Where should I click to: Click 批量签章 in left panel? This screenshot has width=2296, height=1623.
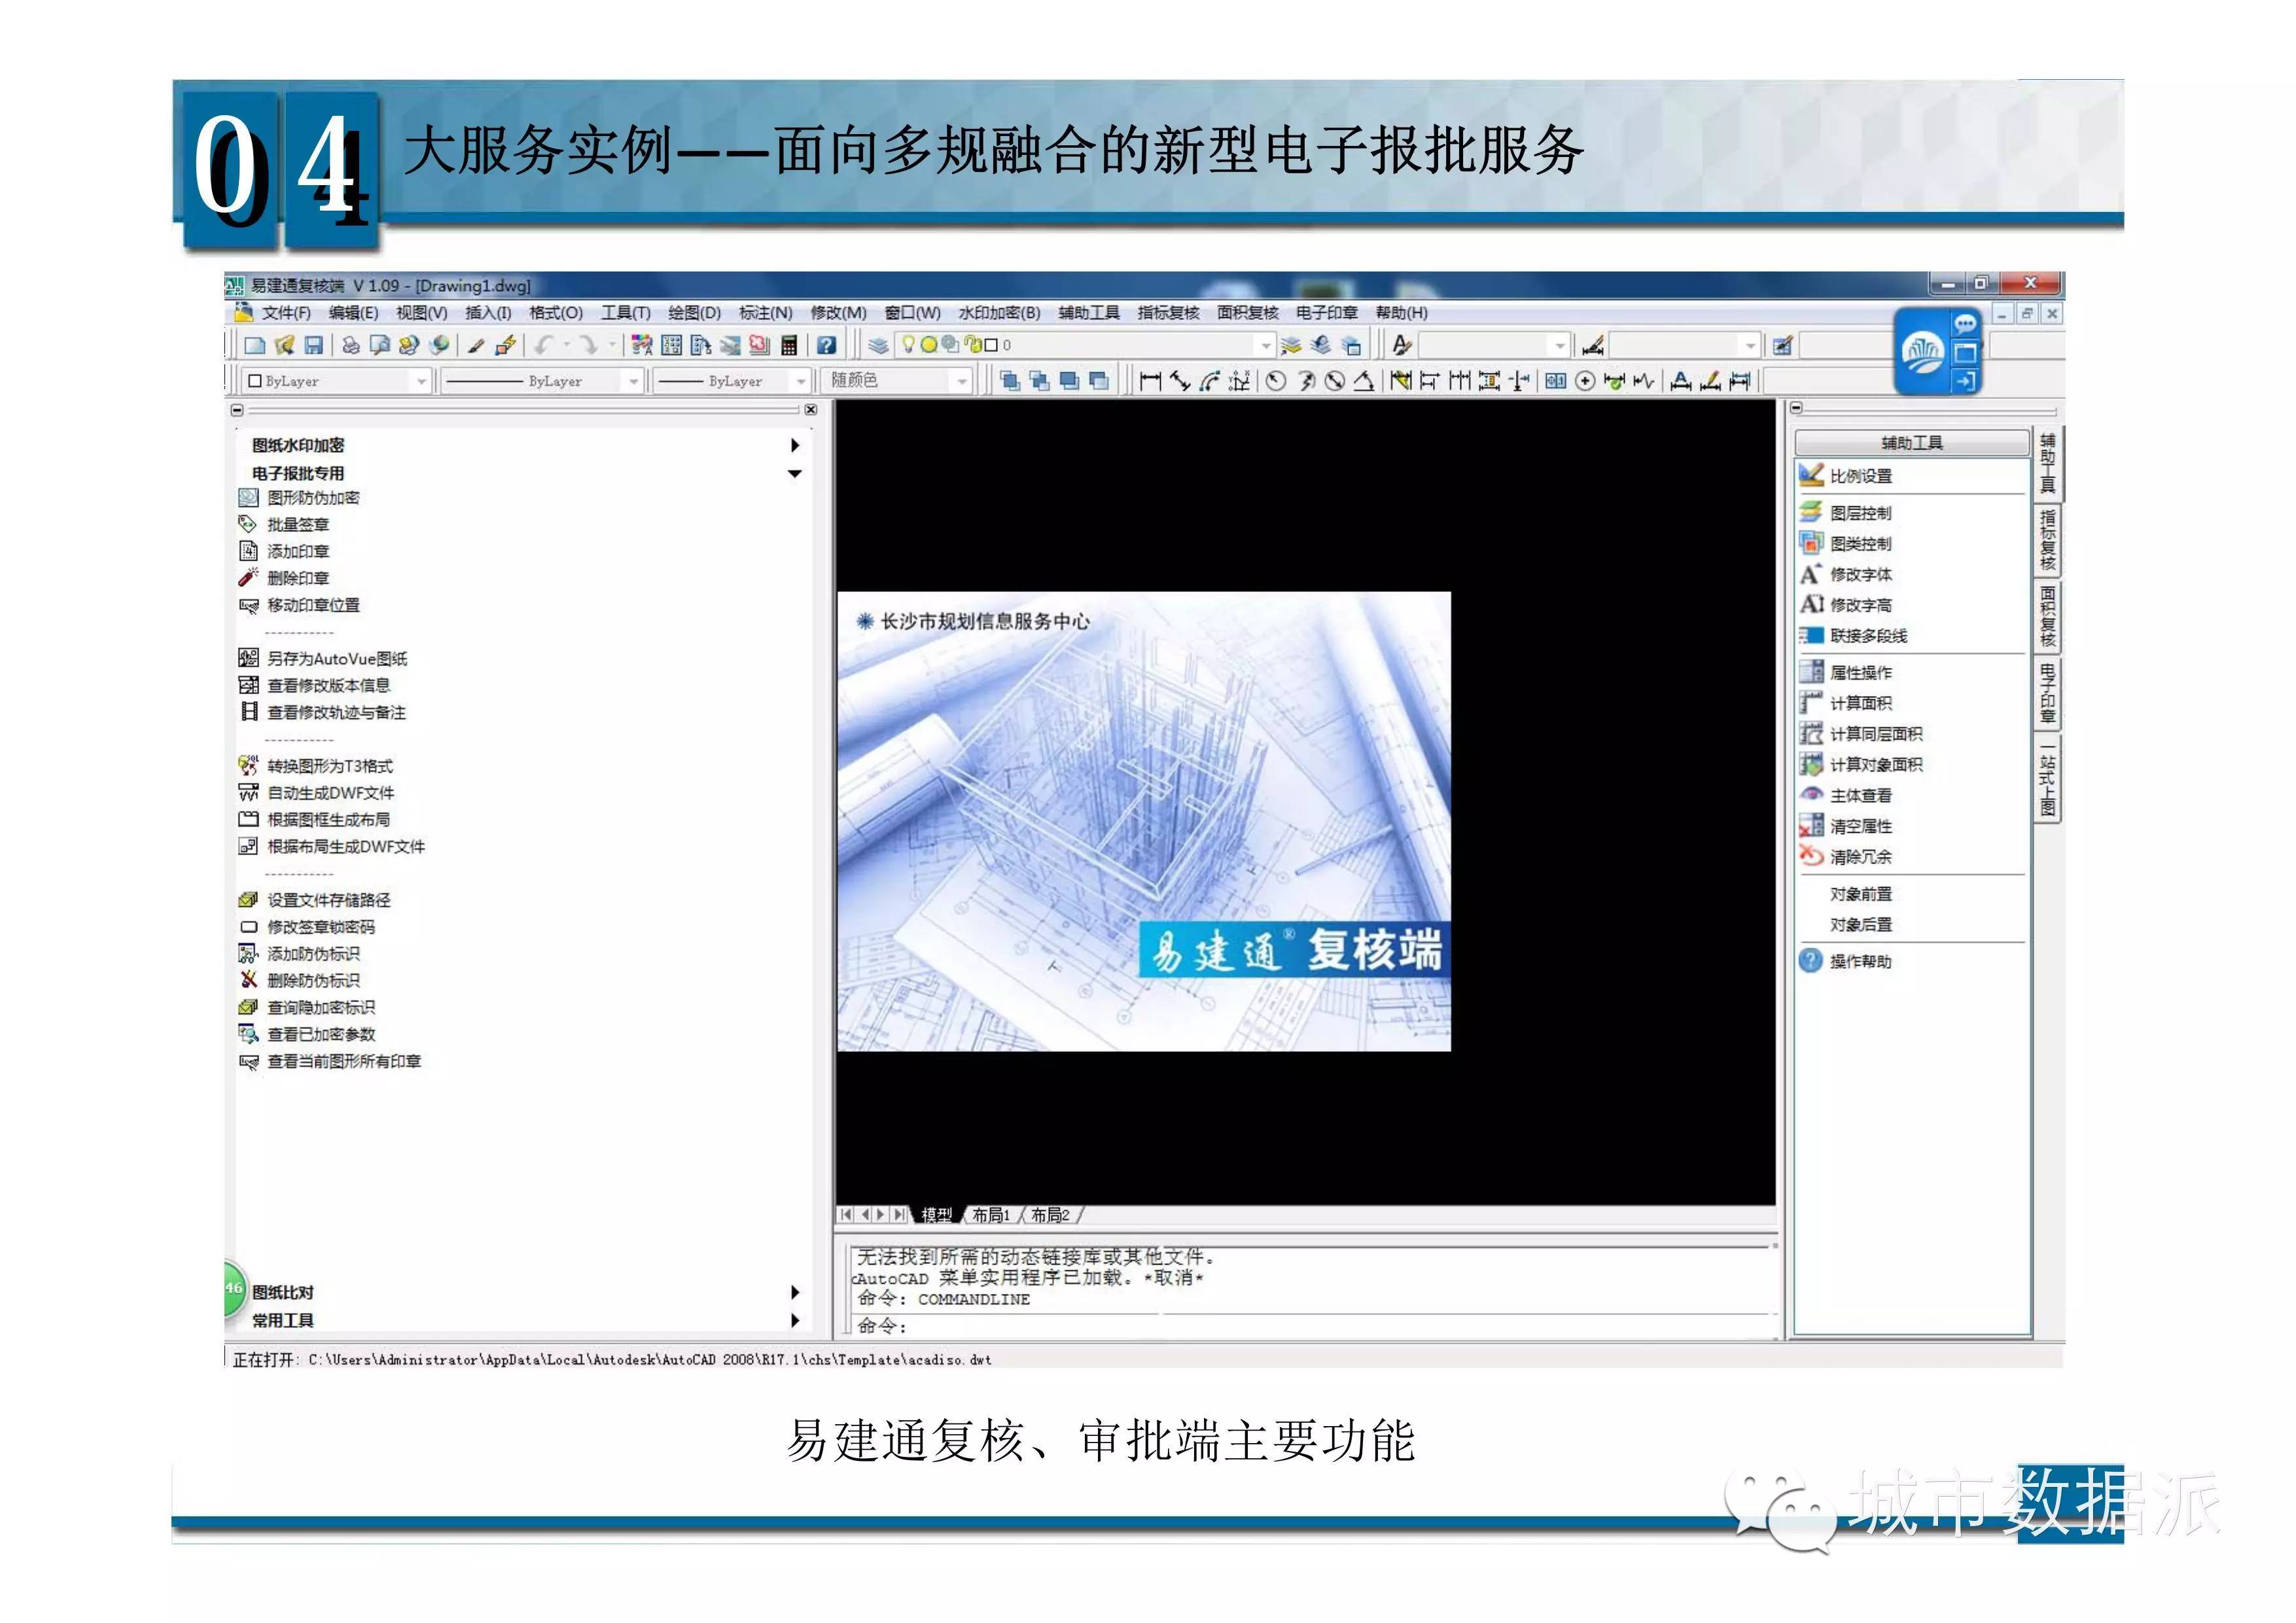pyautogui.click(x=297, y=525)
